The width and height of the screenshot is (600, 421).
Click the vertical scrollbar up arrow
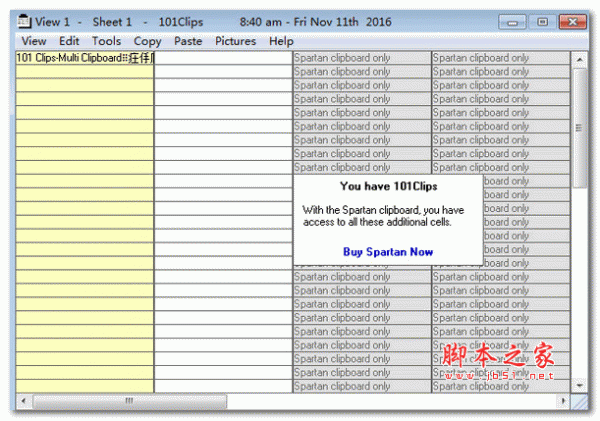(x=580, y=59)
